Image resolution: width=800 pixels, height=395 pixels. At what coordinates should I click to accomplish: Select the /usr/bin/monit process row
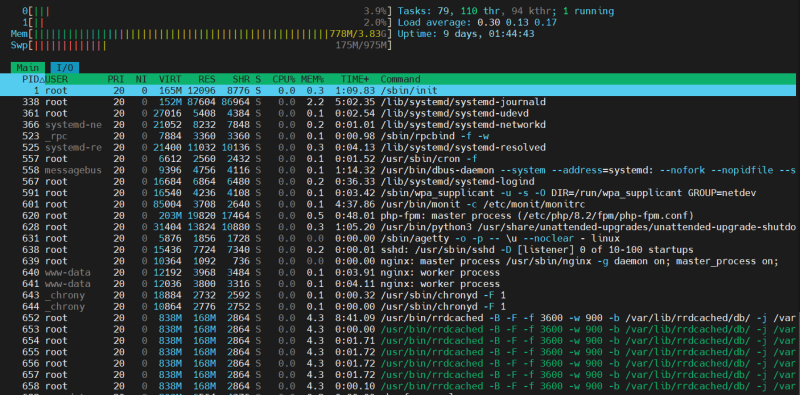398,204
